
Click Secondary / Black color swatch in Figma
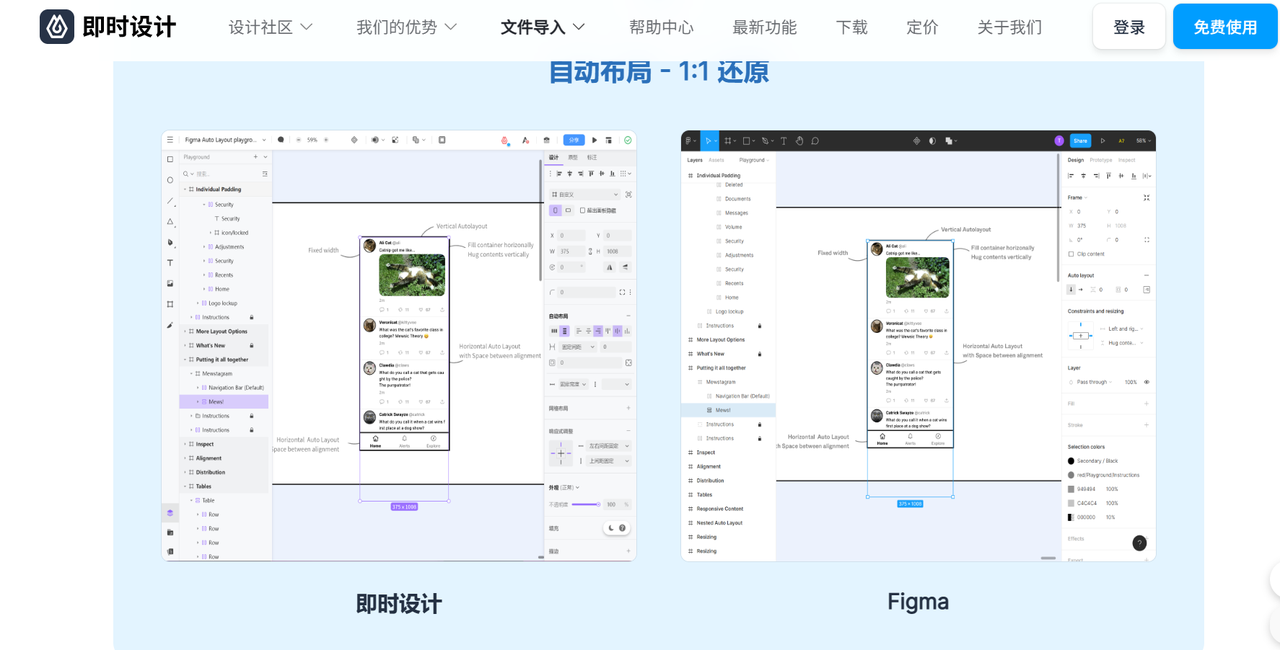tap(1072, 461)
